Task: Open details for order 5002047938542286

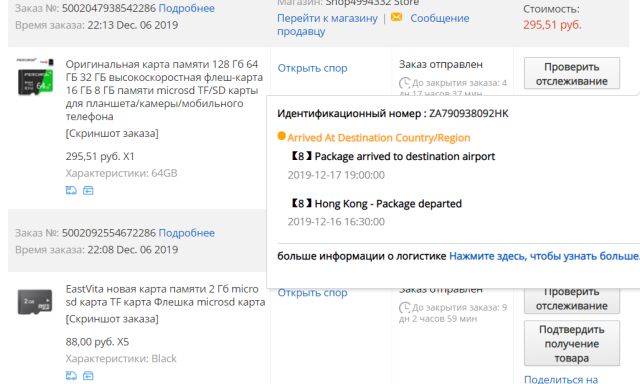Action: click(x=187, y=8)
